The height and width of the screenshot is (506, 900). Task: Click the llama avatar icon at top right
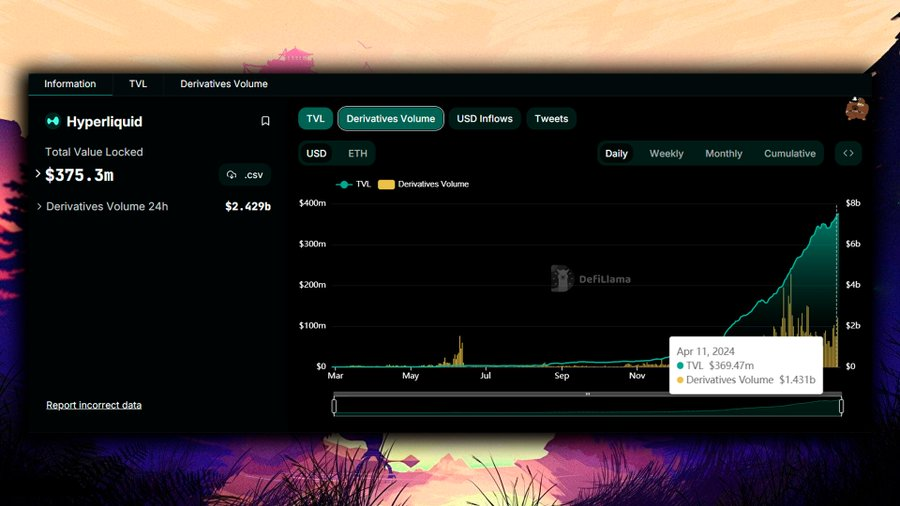point(856,108)
